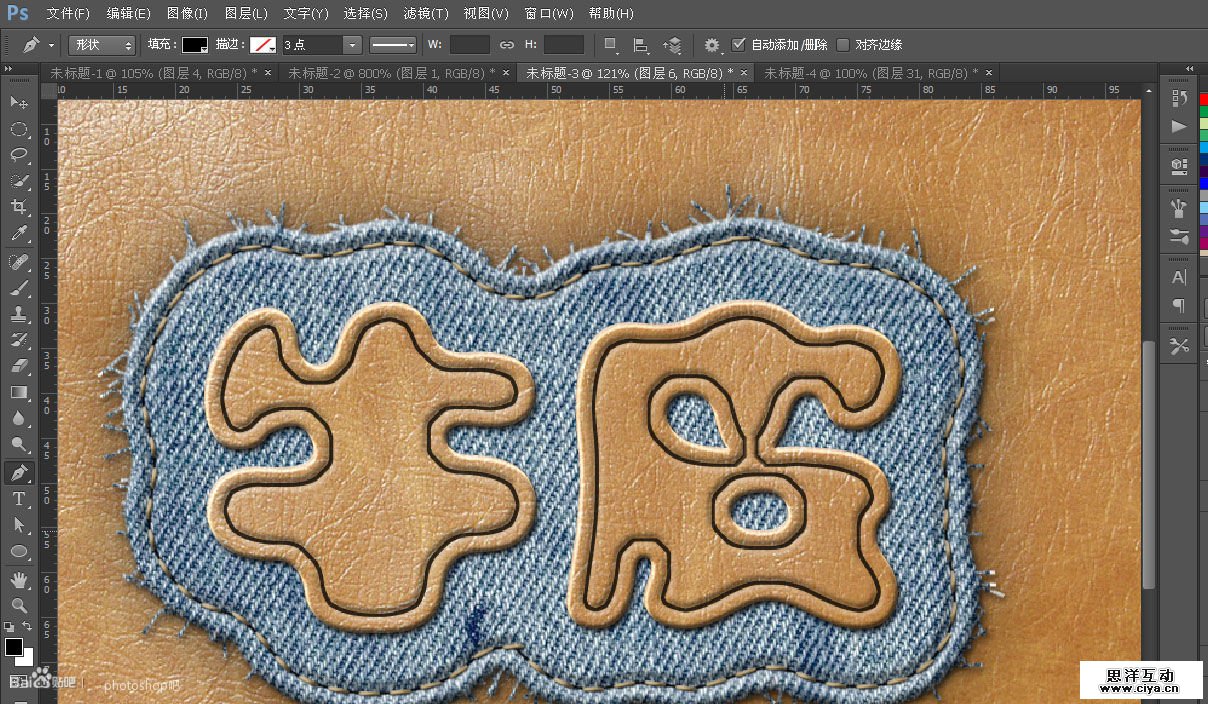Click the Gradient tool
Image resolution: width=1208 pixels, height=704 pixels.
tap(19, 393)
